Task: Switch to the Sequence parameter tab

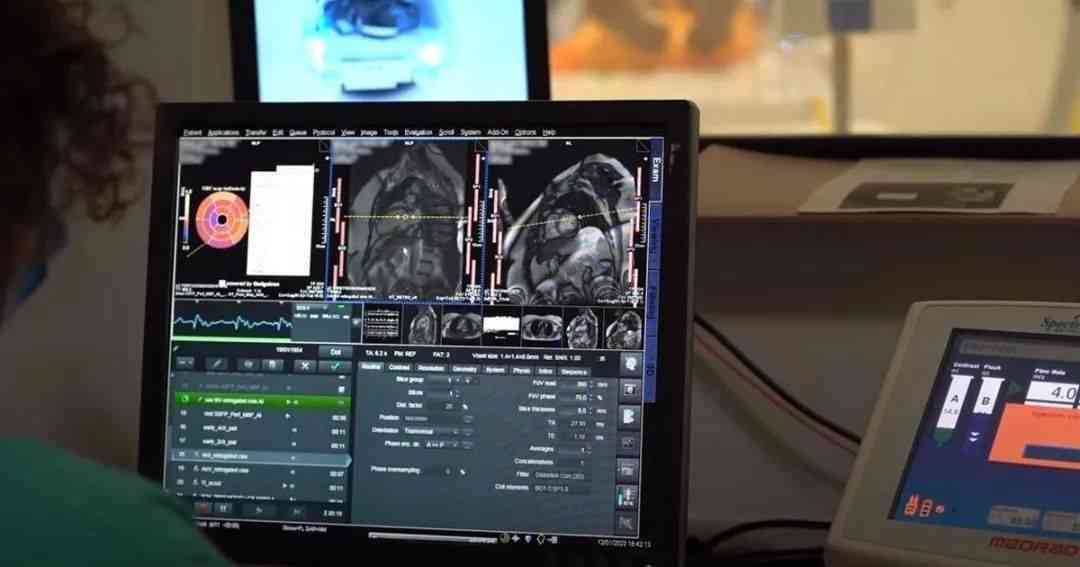Action: pos(574,372)
